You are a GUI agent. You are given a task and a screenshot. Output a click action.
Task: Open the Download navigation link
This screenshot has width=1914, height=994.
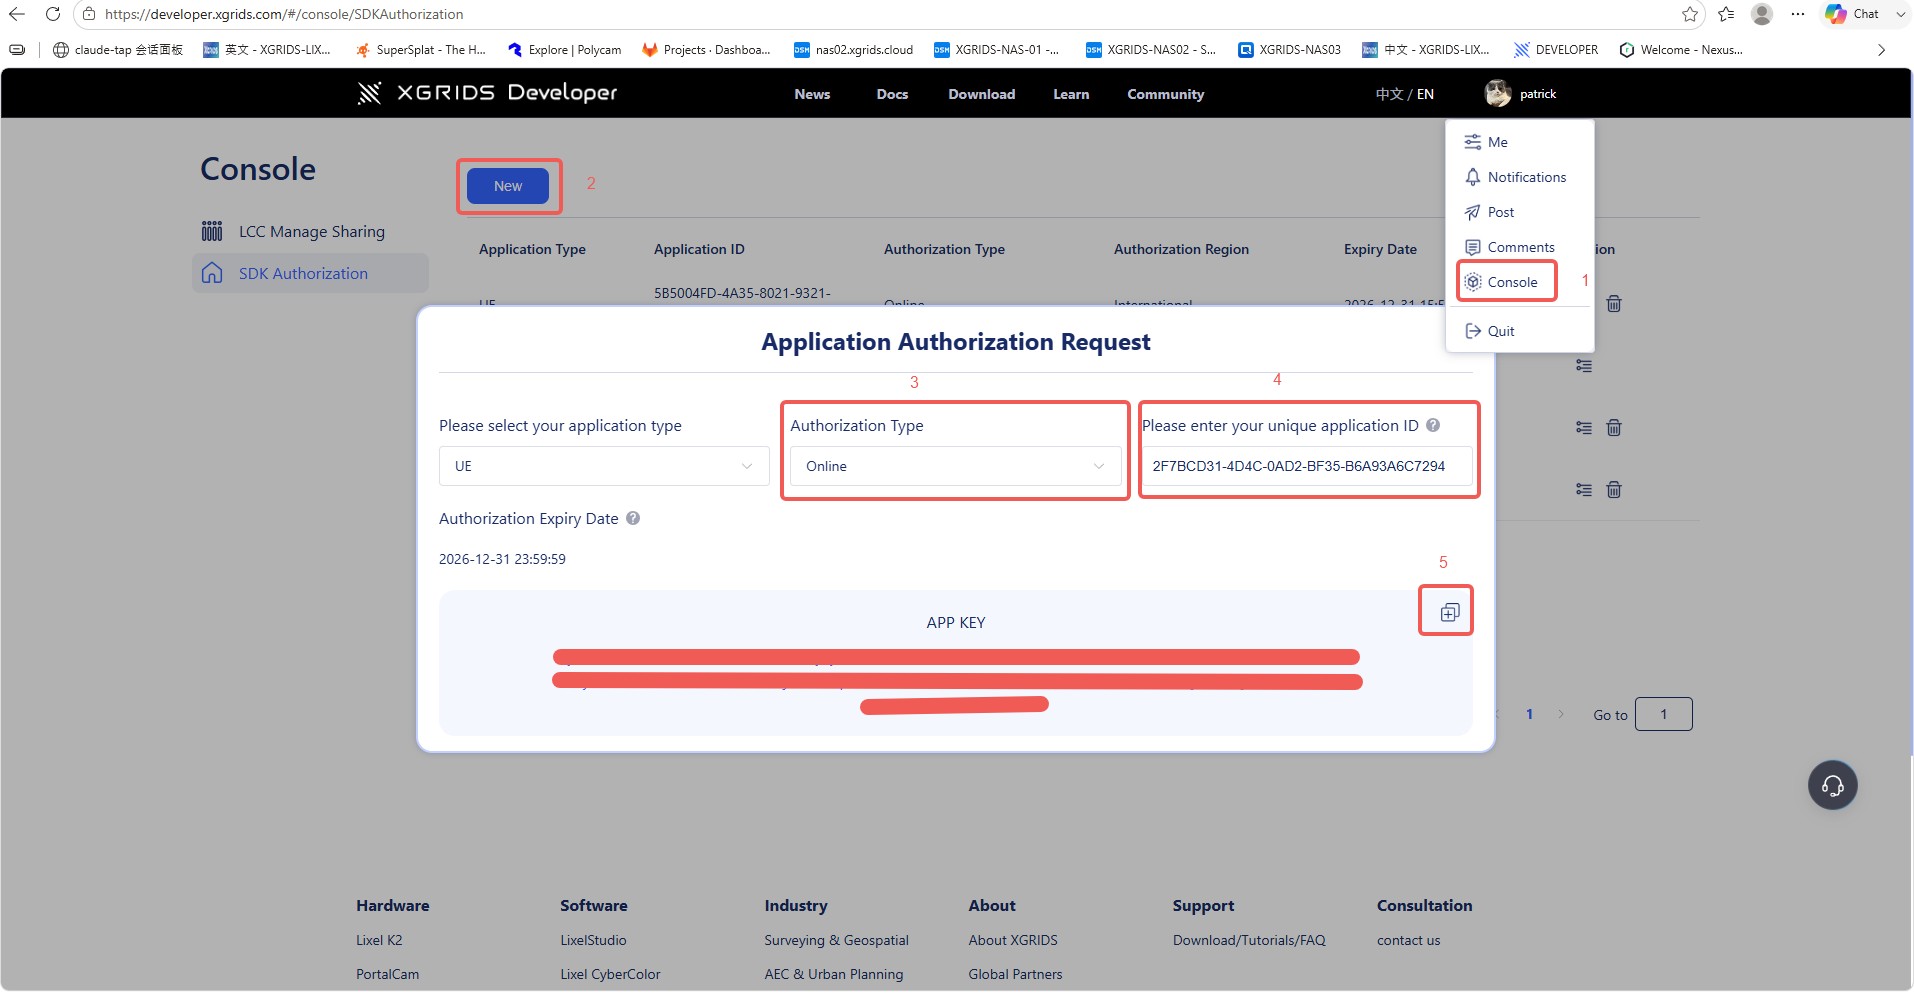(981, 94)
